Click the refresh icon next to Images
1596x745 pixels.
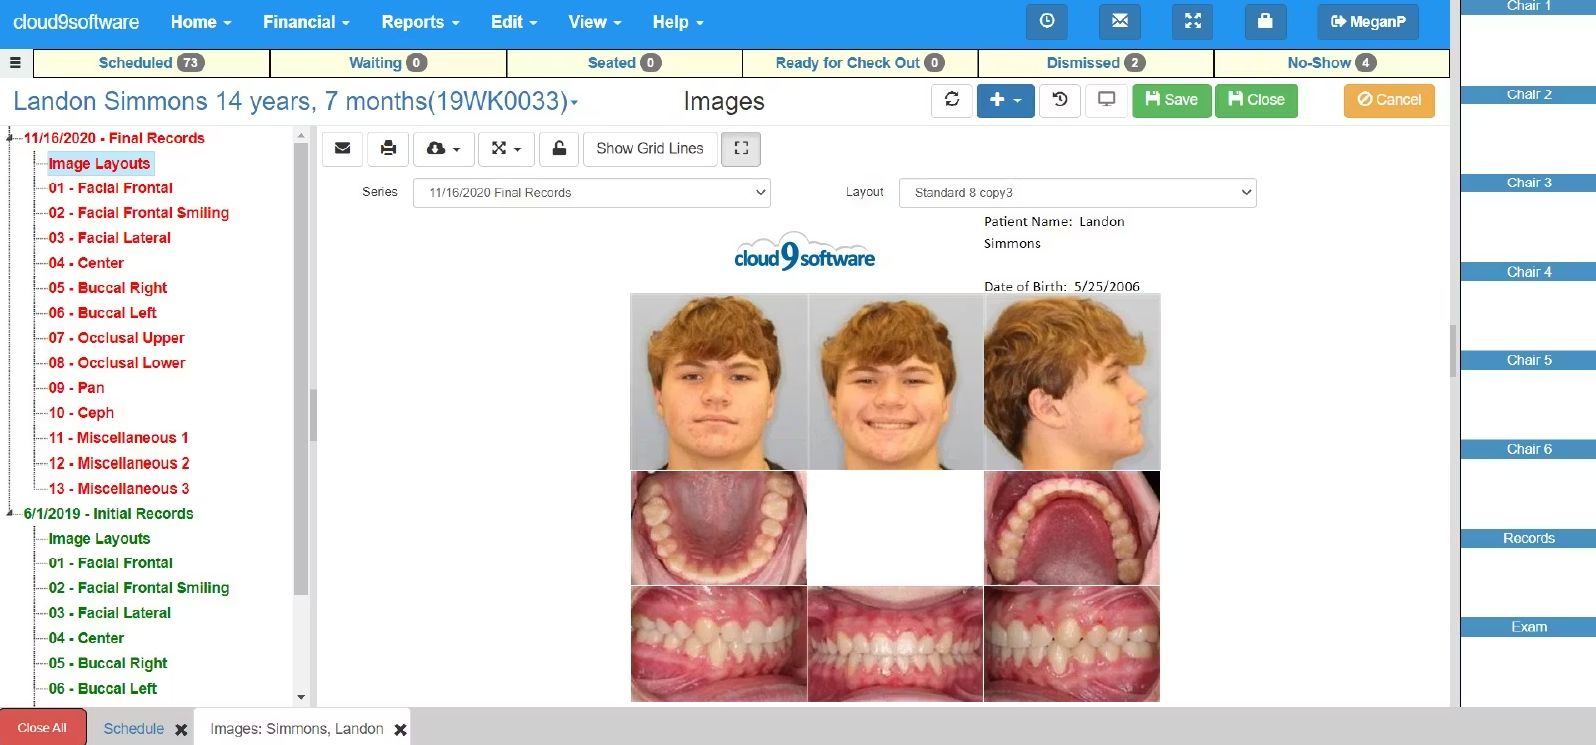coord(952,100)
